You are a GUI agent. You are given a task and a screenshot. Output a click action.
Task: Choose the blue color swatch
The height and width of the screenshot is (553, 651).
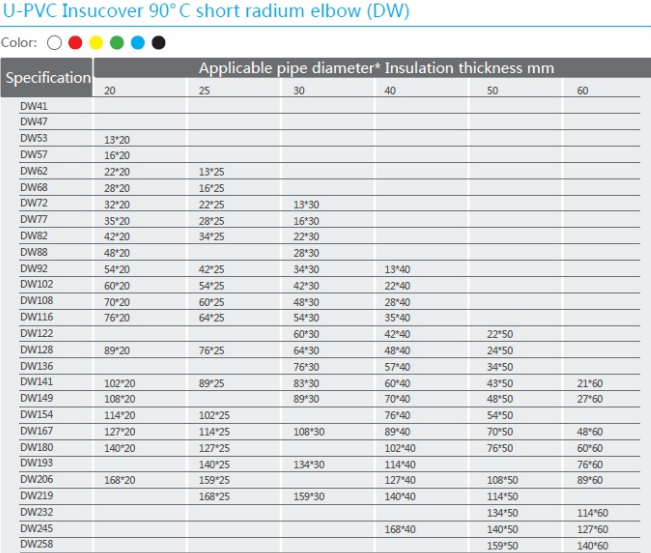point(138,42)
